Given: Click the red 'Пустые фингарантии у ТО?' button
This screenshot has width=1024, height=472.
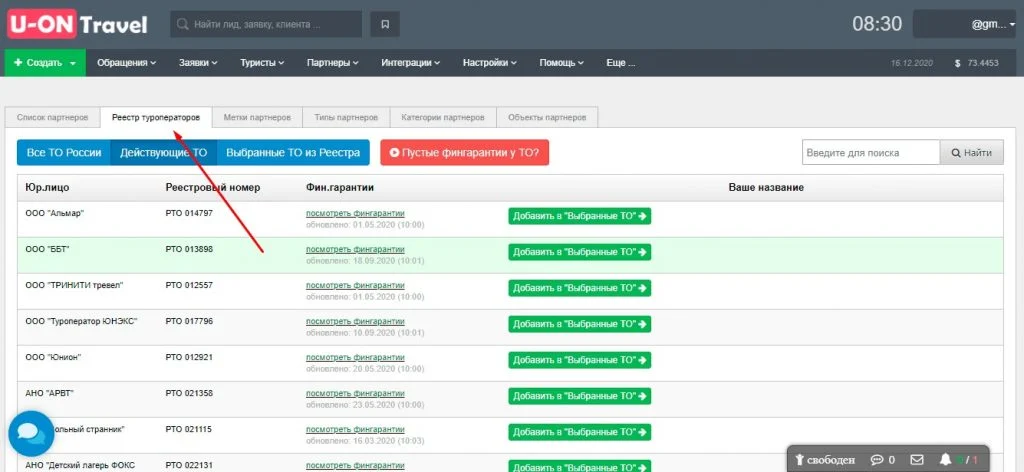Looking at the screenshot, I should tap(464, 153).
